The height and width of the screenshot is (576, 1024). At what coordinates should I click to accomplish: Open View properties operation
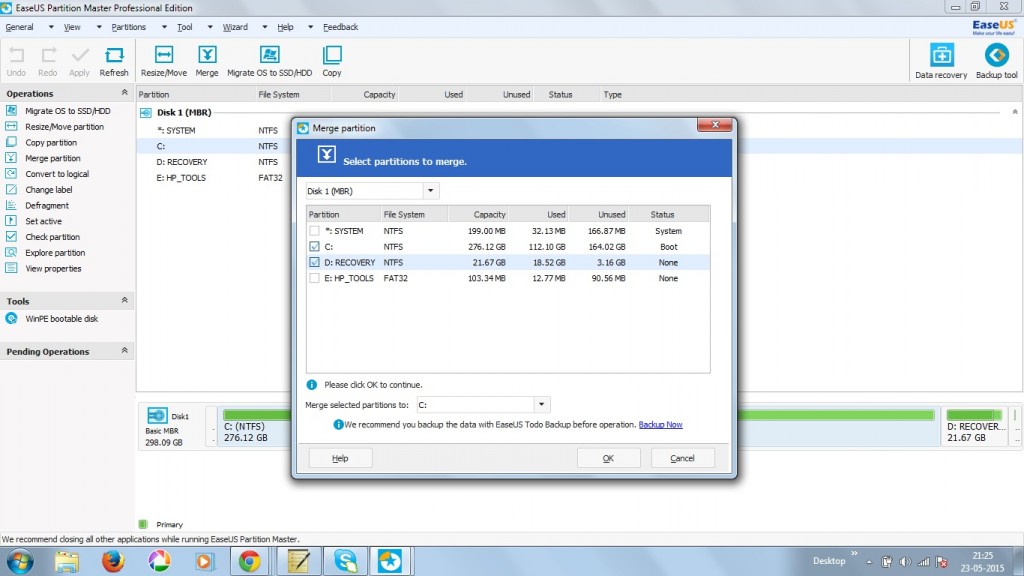pos(54,268)
